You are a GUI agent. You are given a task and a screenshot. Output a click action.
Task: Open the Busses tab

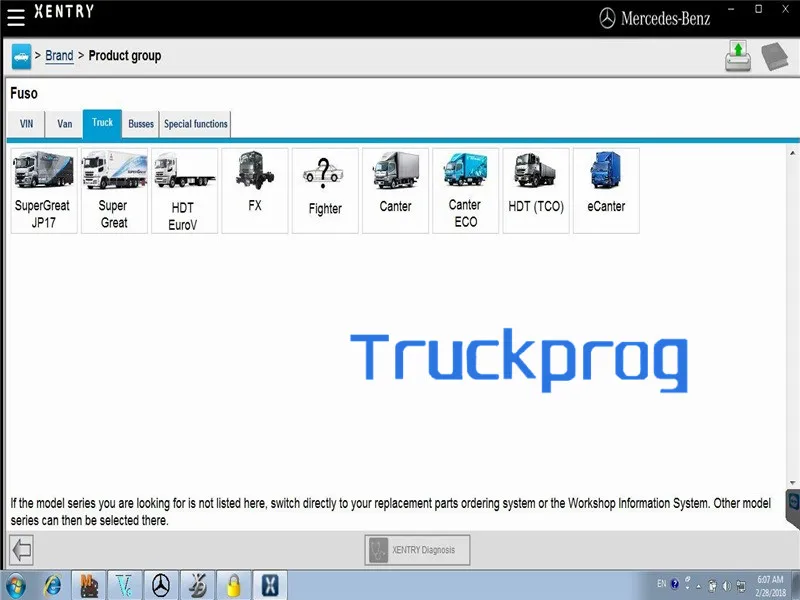(x=141, y=124)
